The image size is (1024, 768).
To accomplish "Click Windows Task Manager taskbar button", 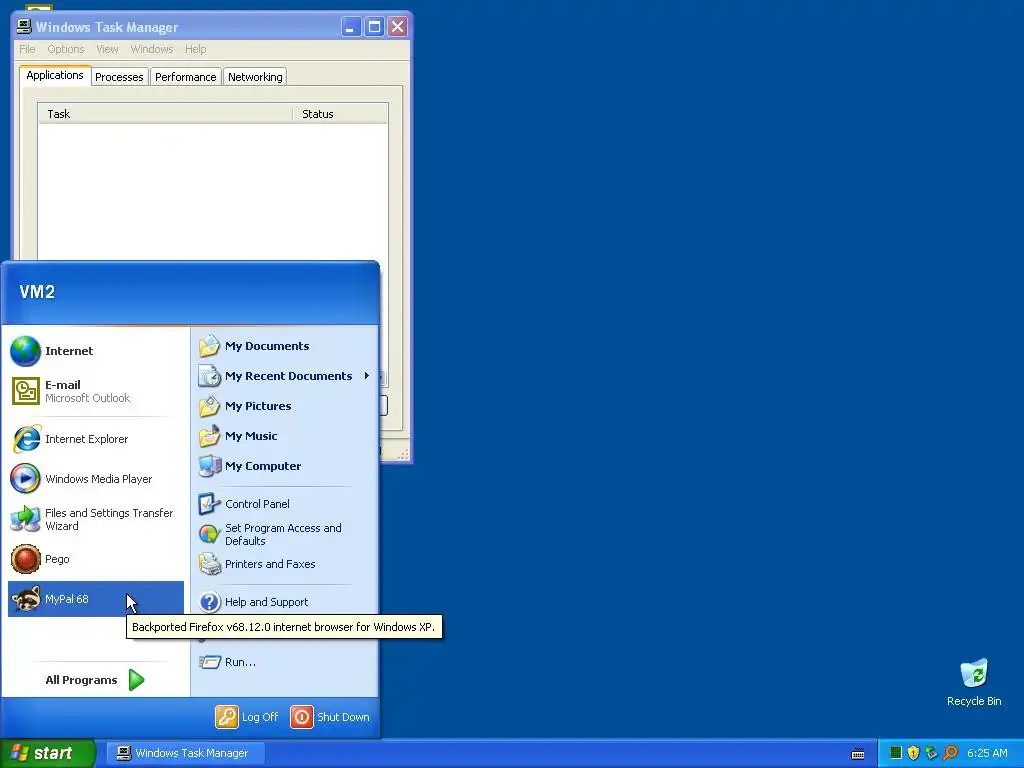I will [x=185, y=753].
